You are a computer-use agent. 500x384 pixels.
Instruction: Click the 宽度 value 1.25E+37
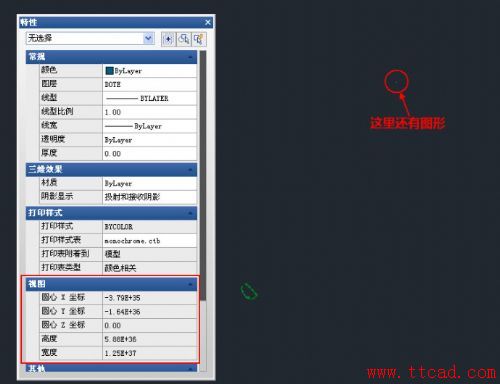149,353
